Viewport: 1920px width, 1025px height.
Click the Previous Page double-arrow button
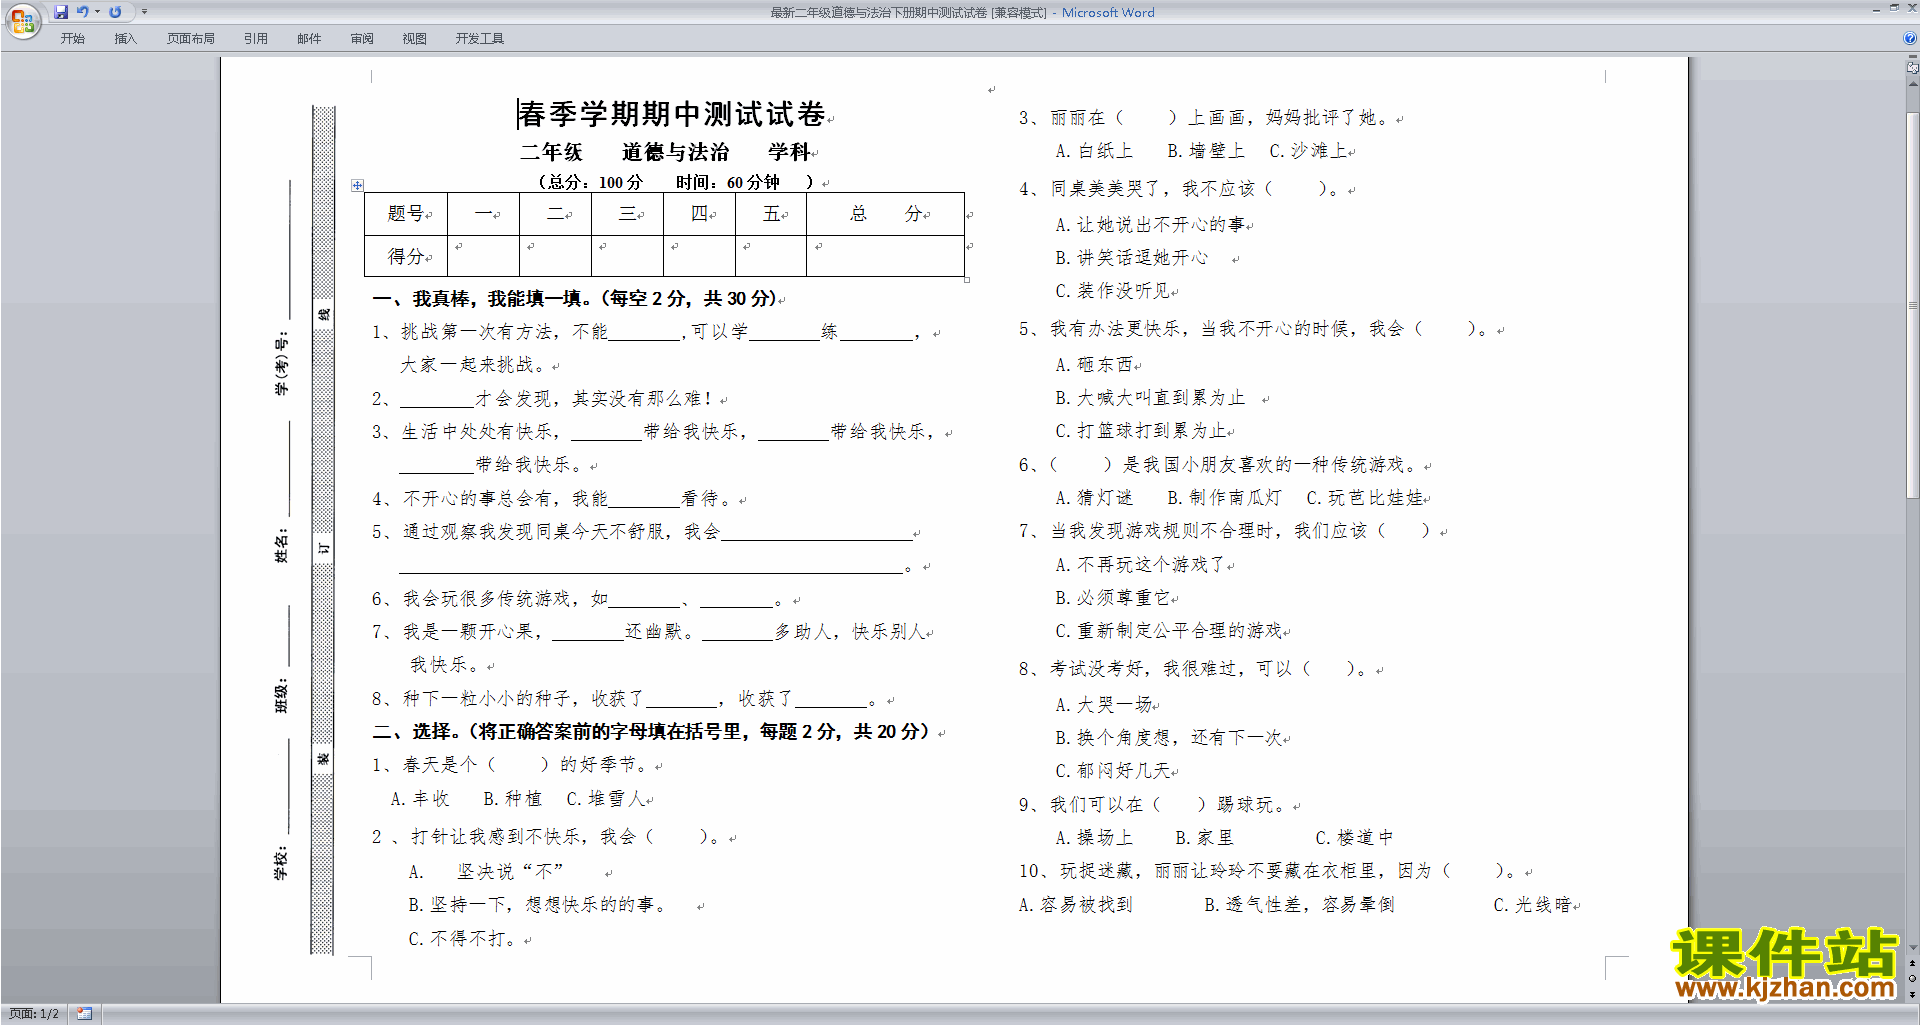click(x=1913, y=964)
